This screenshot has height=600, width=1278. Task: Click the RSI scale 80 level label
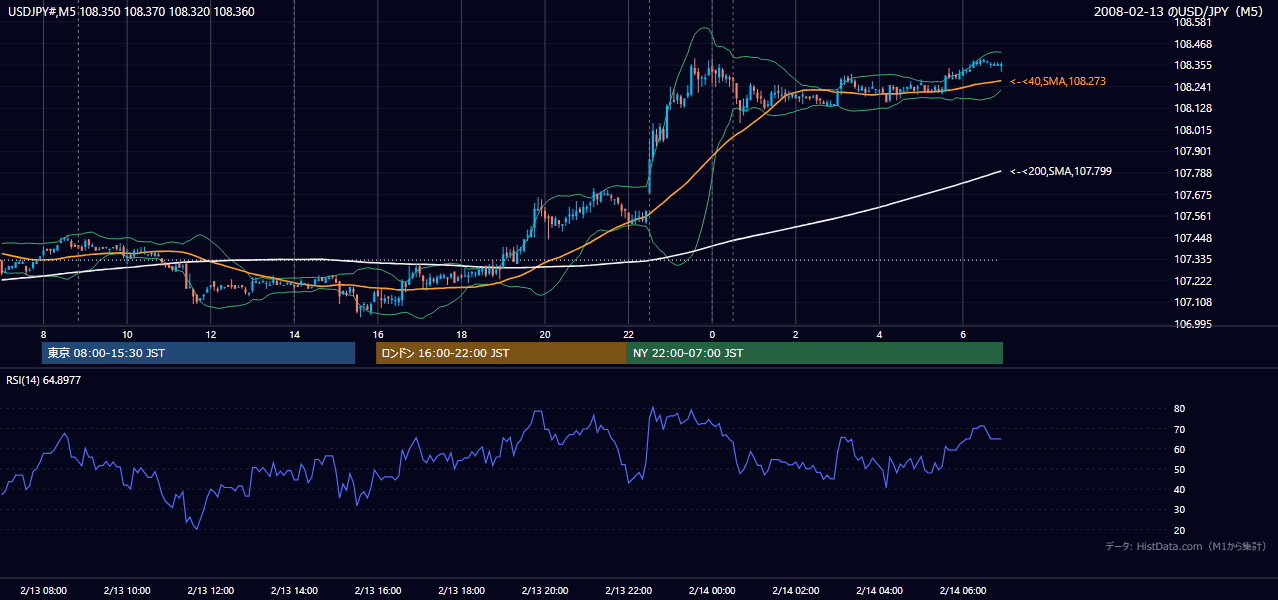pos(1179,409)
